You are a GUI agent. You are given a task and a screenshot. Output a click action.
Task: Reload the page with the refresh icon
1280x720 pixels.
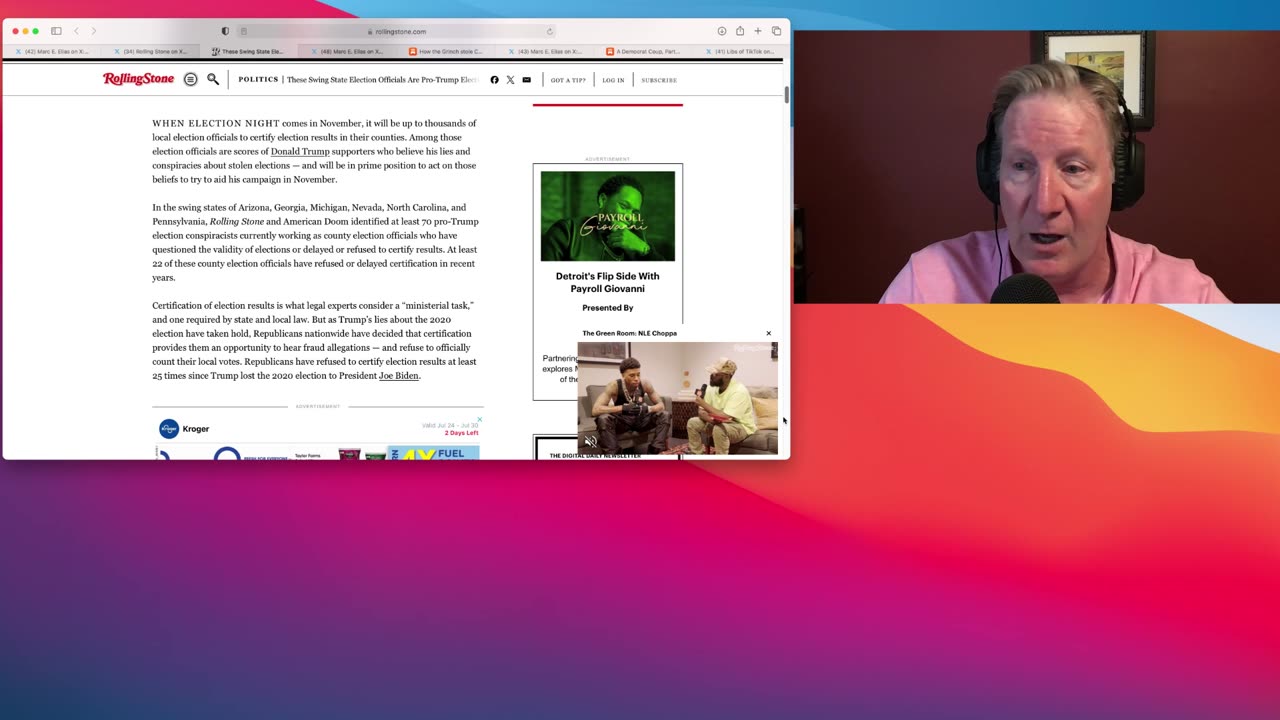pos(550,31)
